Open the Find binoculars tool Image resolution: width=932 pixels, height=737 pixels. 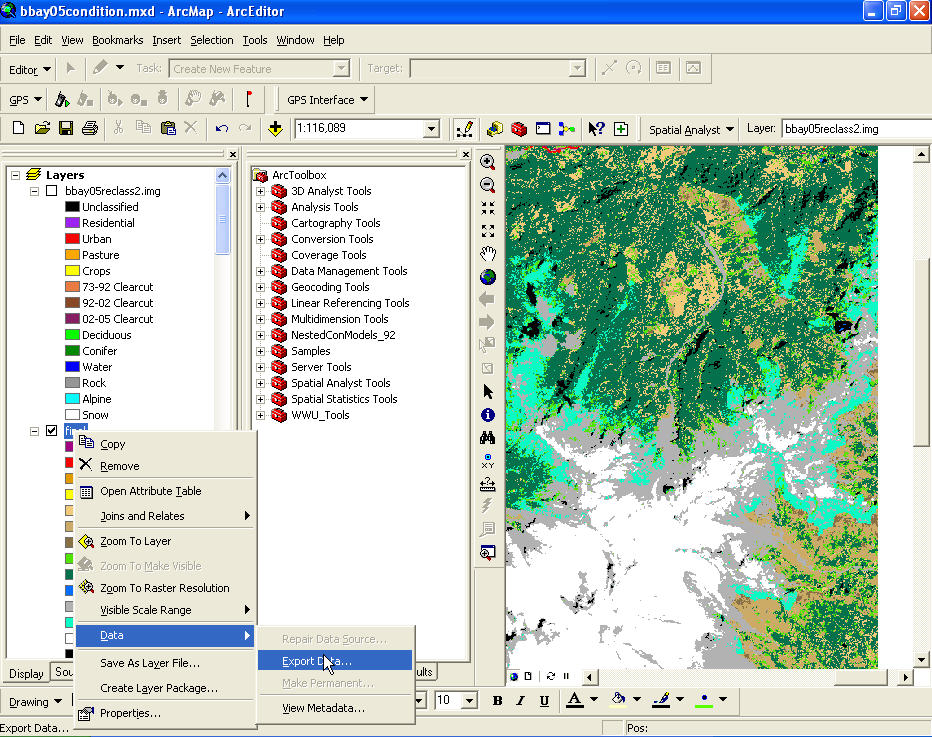point(487,438)
